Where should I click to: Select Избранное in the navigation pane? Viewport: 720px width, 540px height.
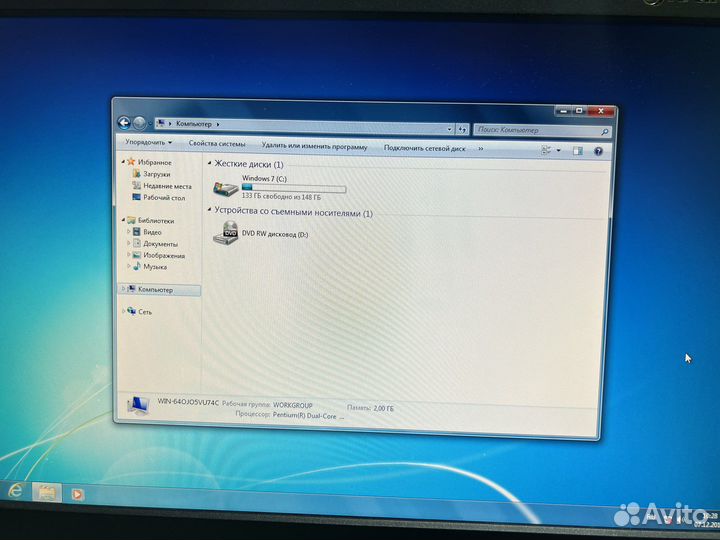155,163
